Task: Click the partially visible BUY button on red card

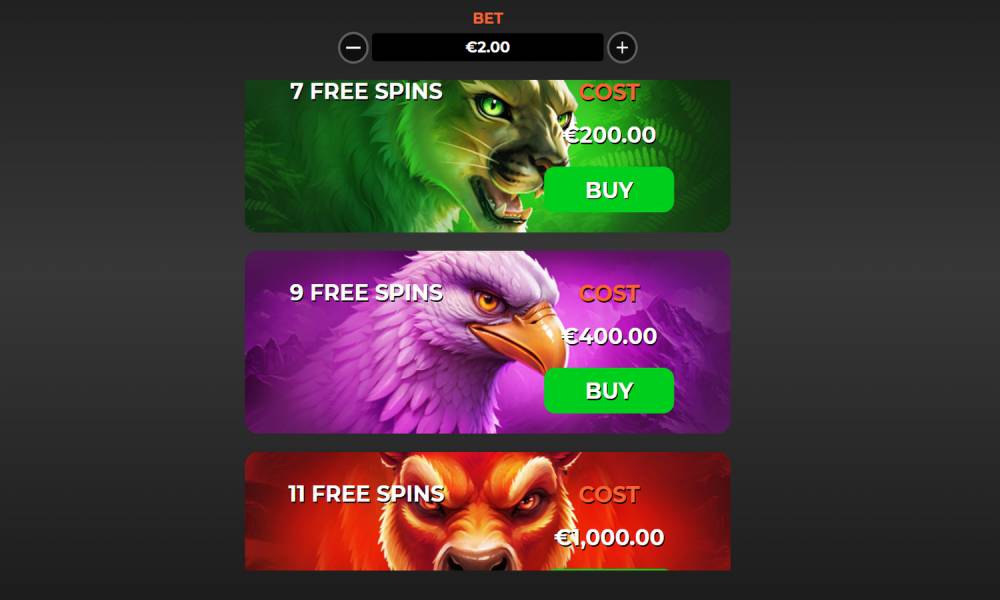Action: pyautogui.click(x=608, y=569)
